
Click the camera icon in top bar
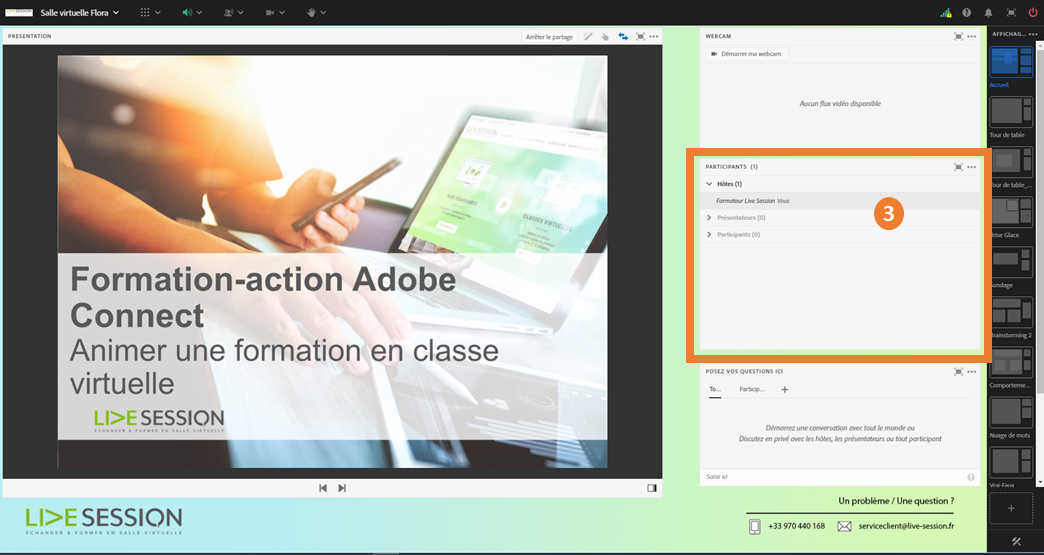(270, 12)
